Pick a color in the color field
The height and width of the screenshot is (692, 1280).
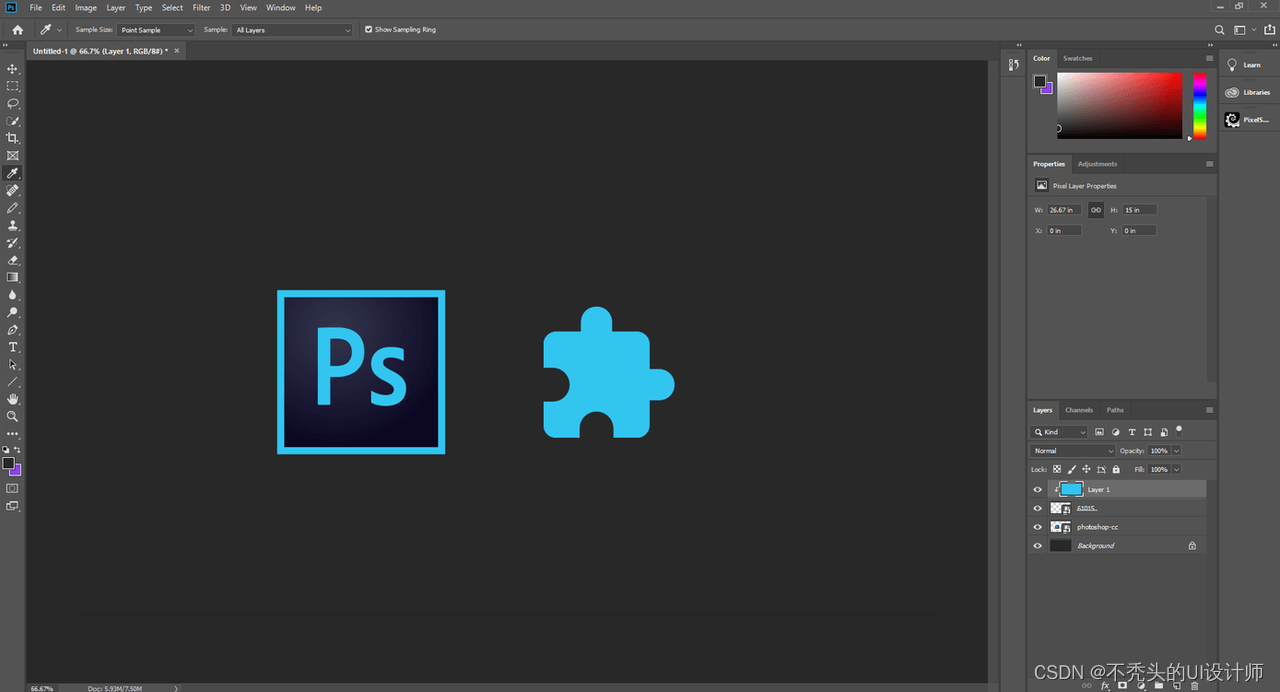pos(1120,105)
